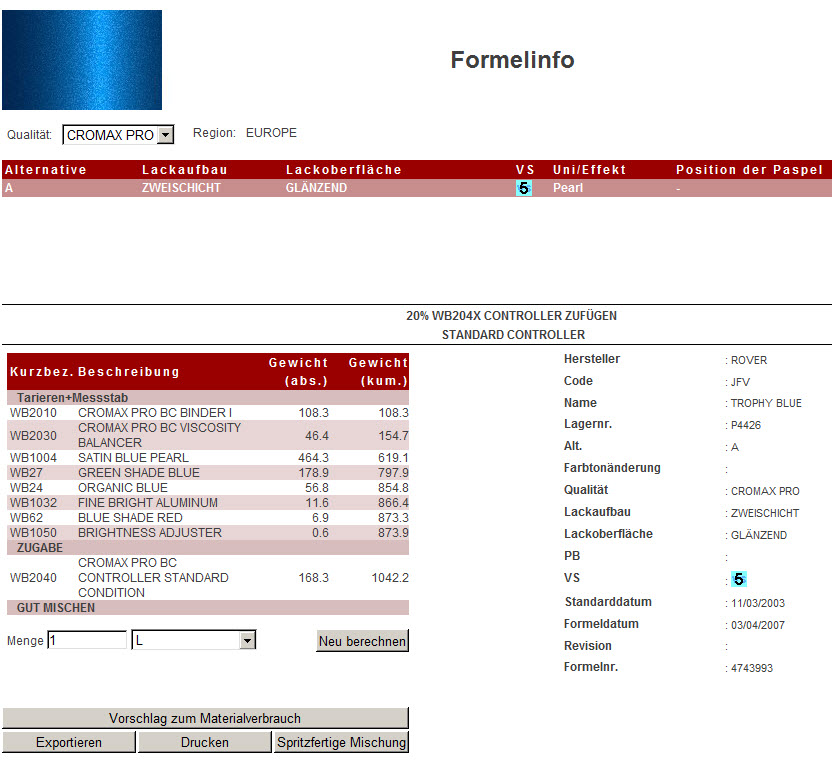Click the Formelnr. value 4743993
The image size is (832, 766).
pyautogui.click(x=752, y=668)
